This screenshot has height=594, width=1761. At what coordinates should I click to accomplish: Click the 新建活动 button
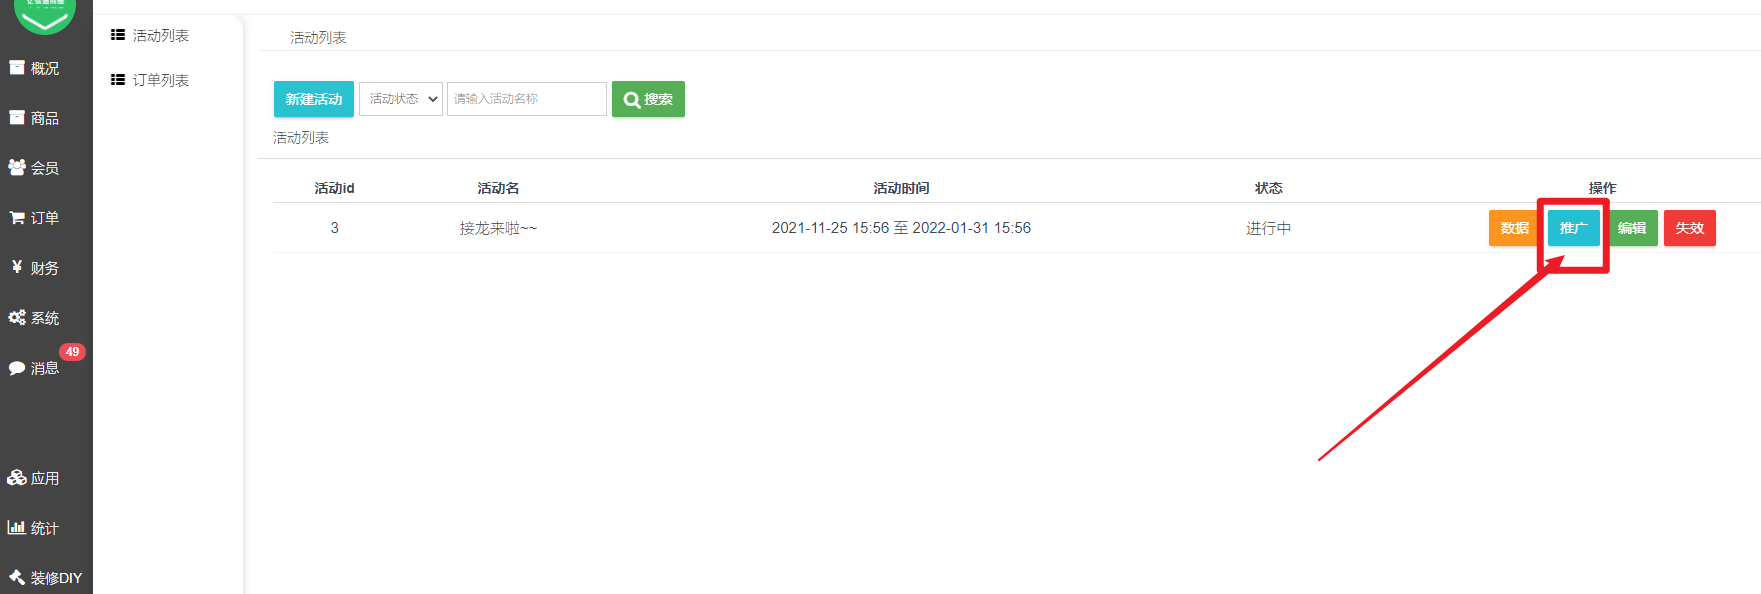314,99
